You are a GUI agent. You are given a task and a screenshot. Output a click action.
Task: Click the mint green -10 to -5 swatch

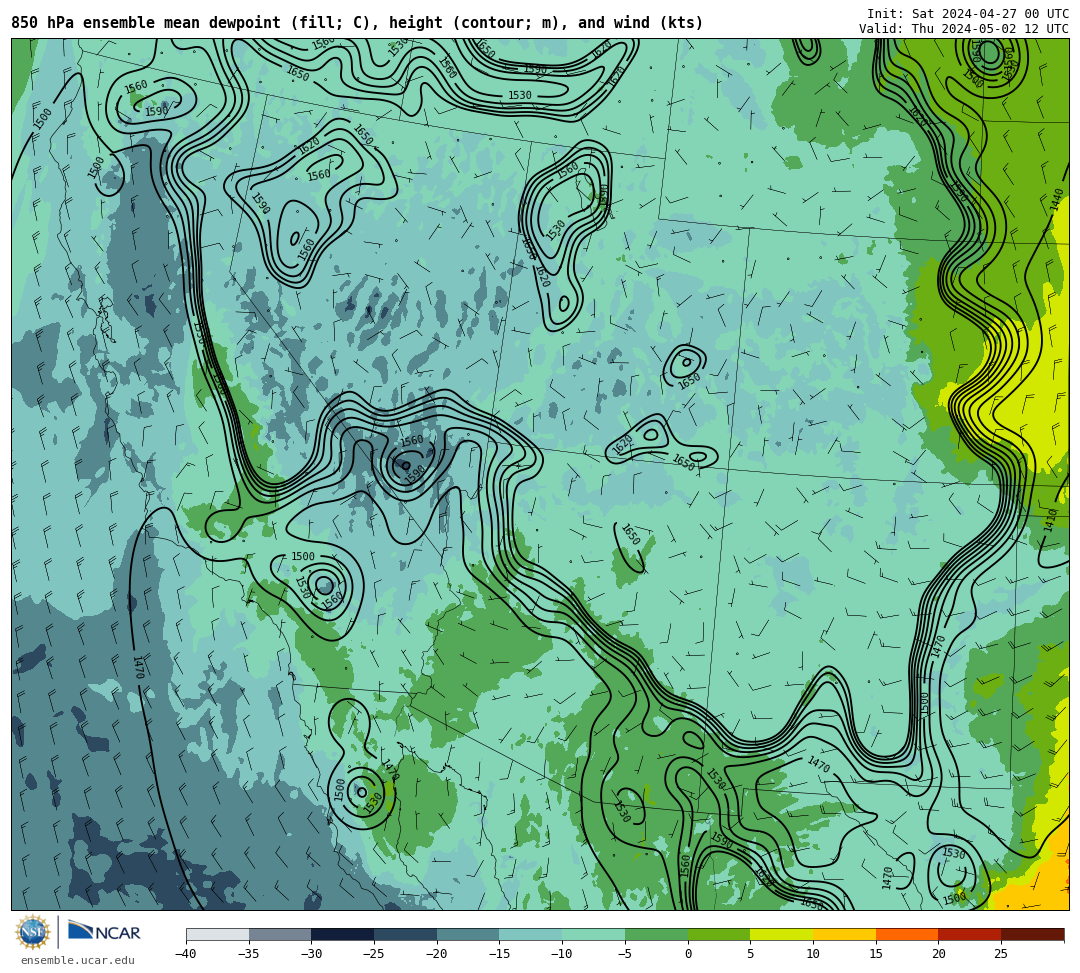point(594,934)
